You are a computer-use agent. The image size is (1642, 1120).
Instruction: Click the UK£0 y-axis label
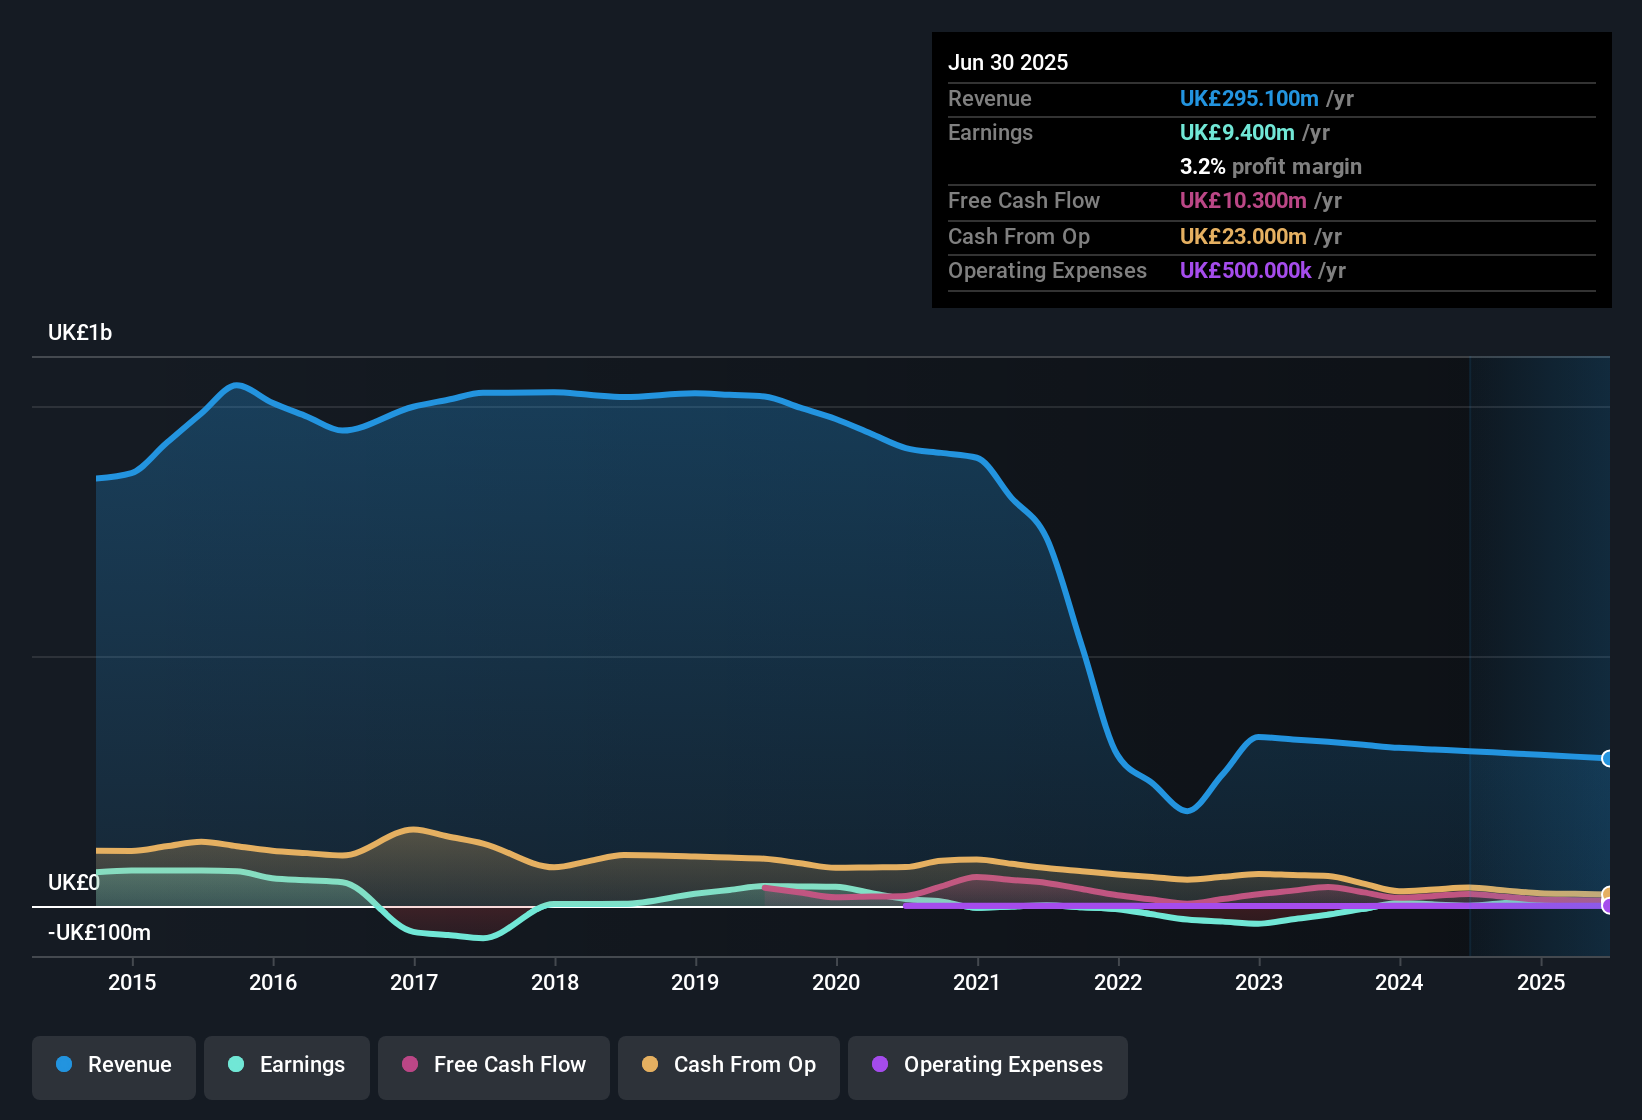[74, 883]
